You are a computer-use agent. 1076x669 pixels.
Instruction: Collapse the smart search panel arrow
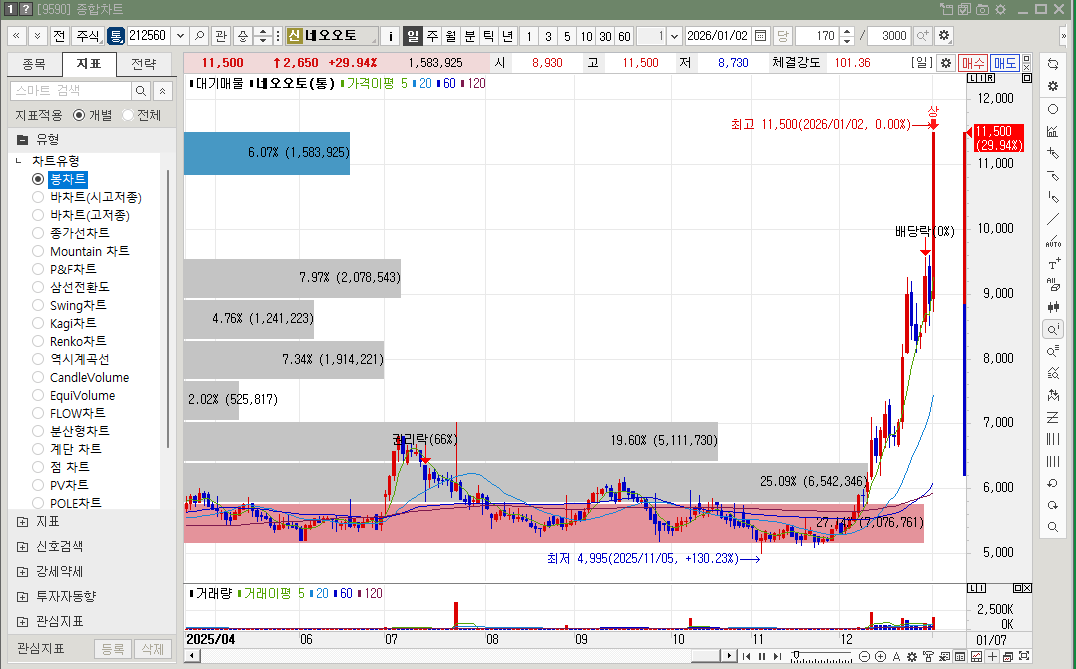pyautogui.click(x=163, y=91)
